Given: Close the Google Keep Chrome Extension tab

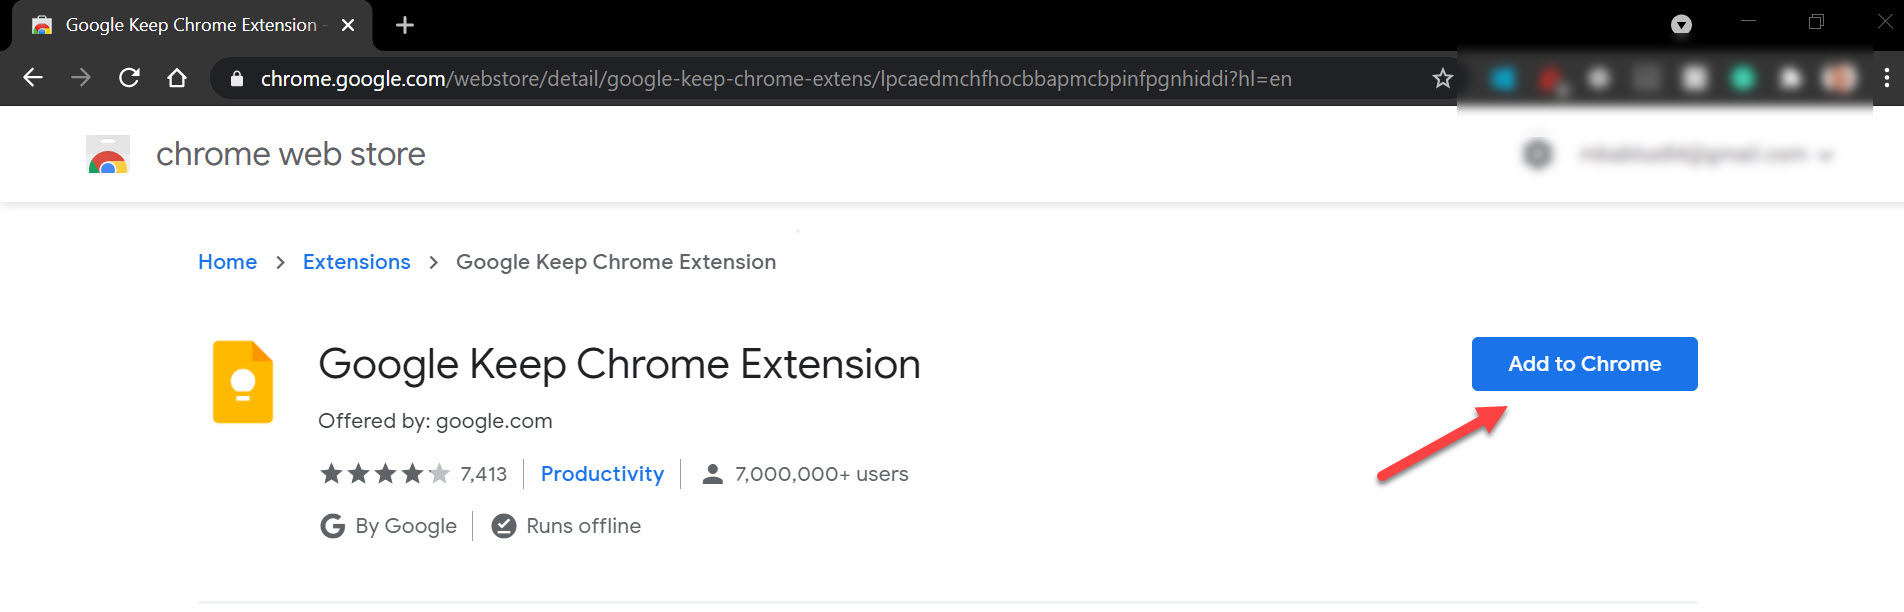Looking at the screenshot, I should click(348, 25).
